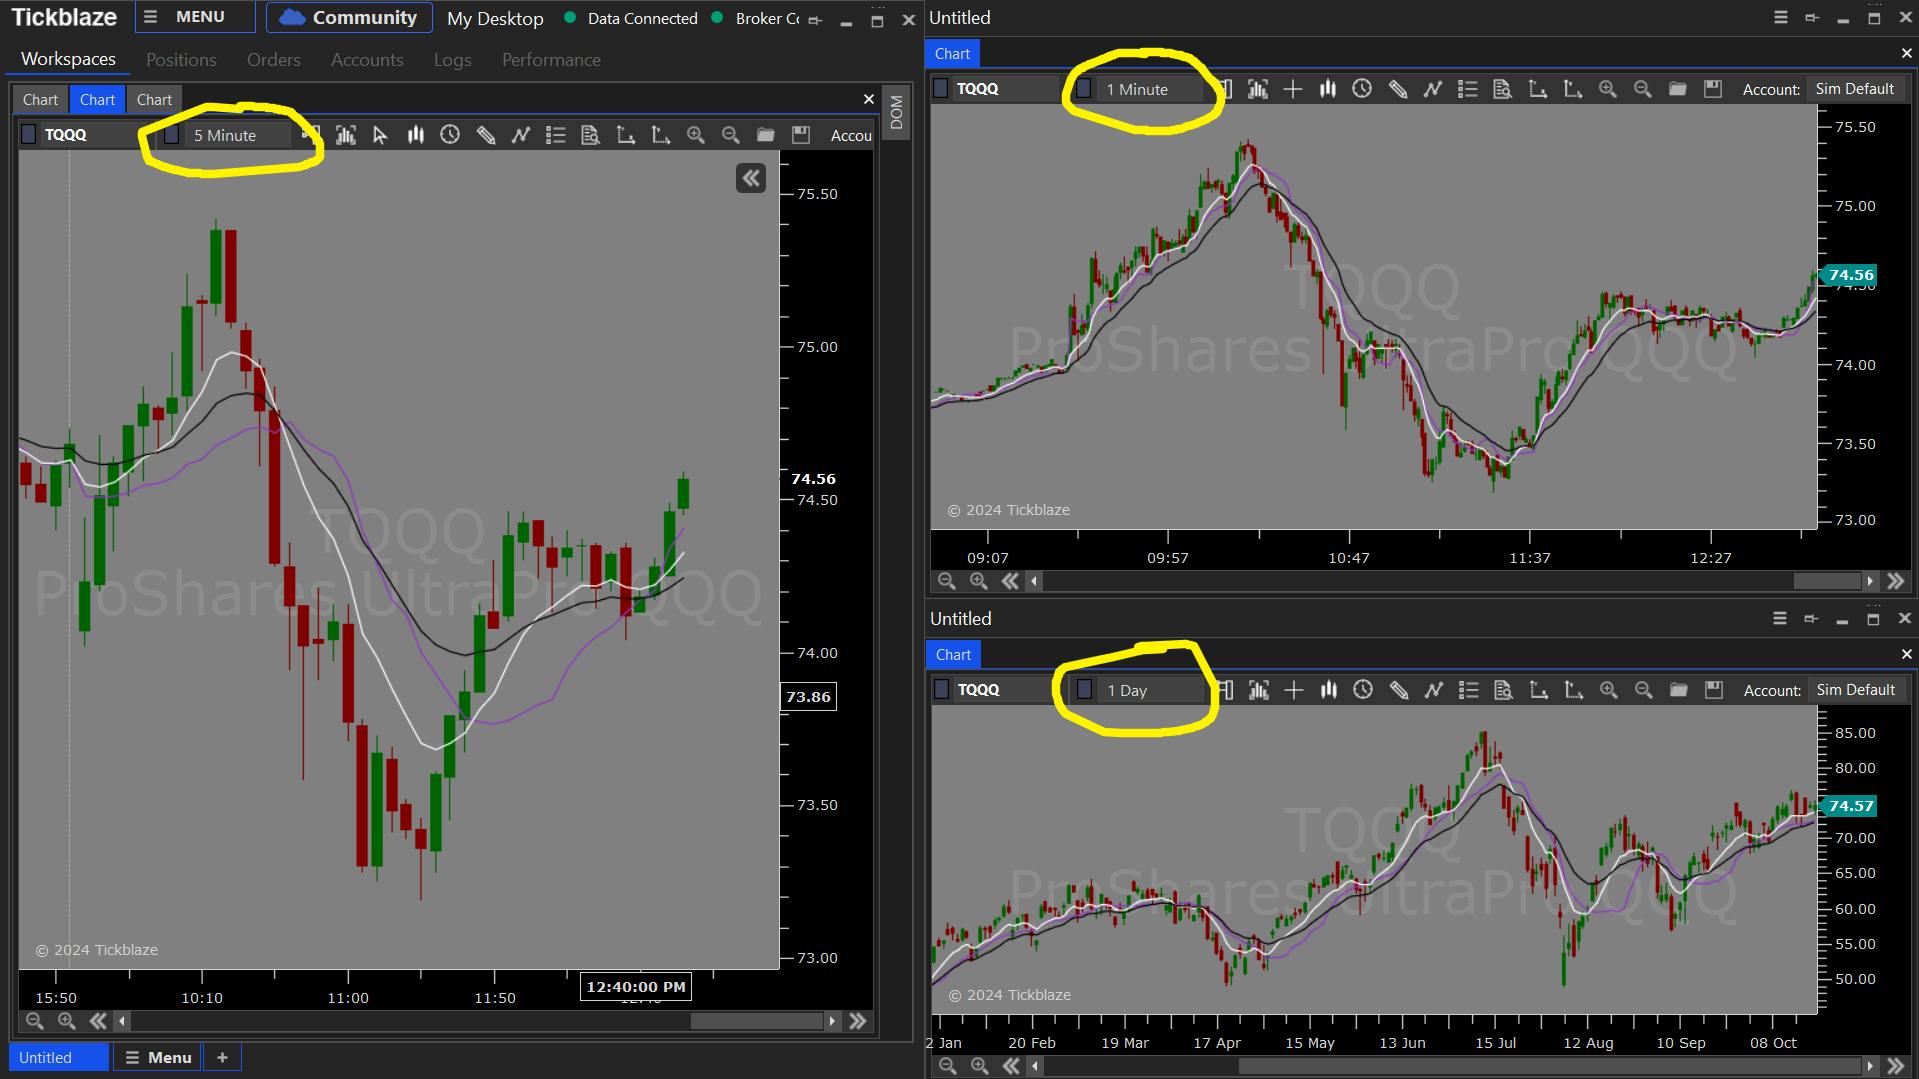Toggle the pin icon in the bottom Untitled window

(1810, 619)
